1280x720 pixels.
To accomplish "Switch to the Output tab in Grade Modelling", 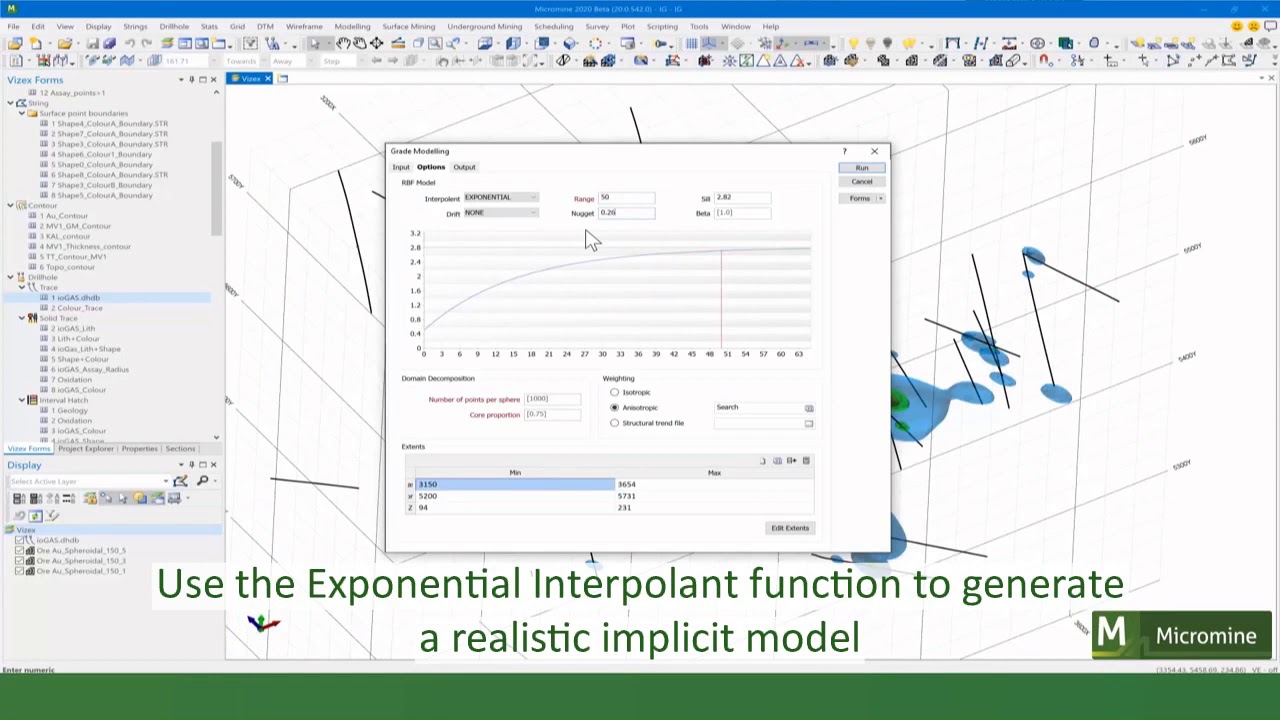I will [464, 167].
